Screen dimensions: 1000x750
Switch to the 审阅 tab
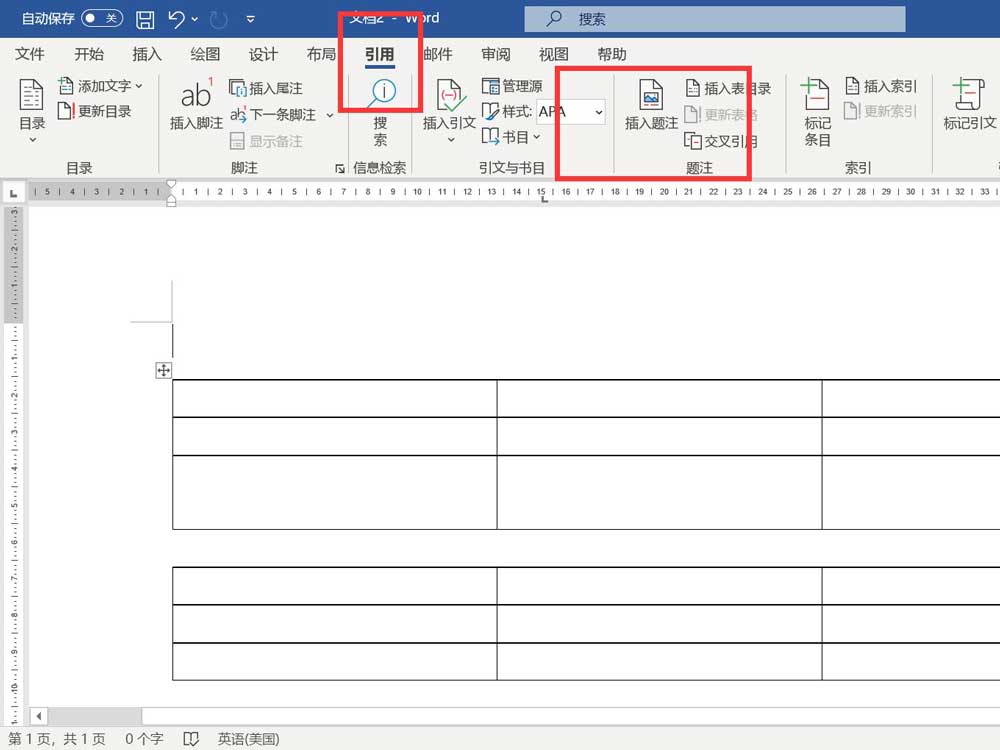(496, 54)
